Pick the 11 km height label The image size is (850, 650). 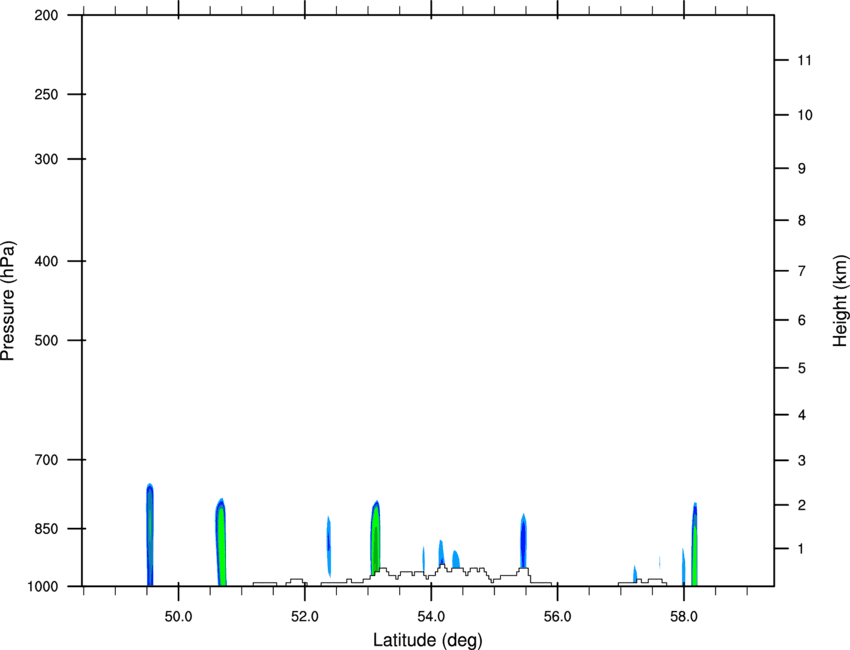point(805,60)
